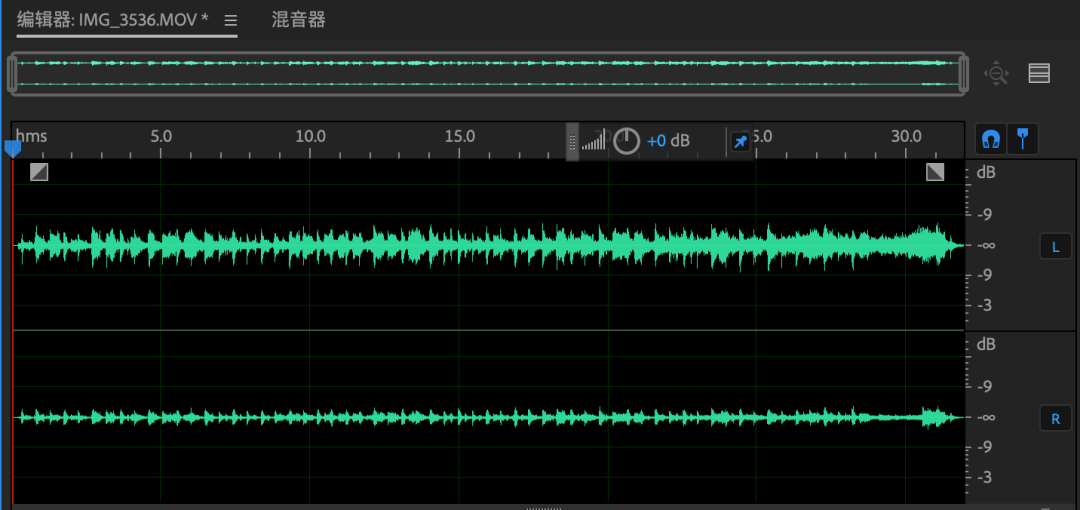Click the blue marker pin icon
Viewport: 1080px width, 510px height.
pos(1022,139)
